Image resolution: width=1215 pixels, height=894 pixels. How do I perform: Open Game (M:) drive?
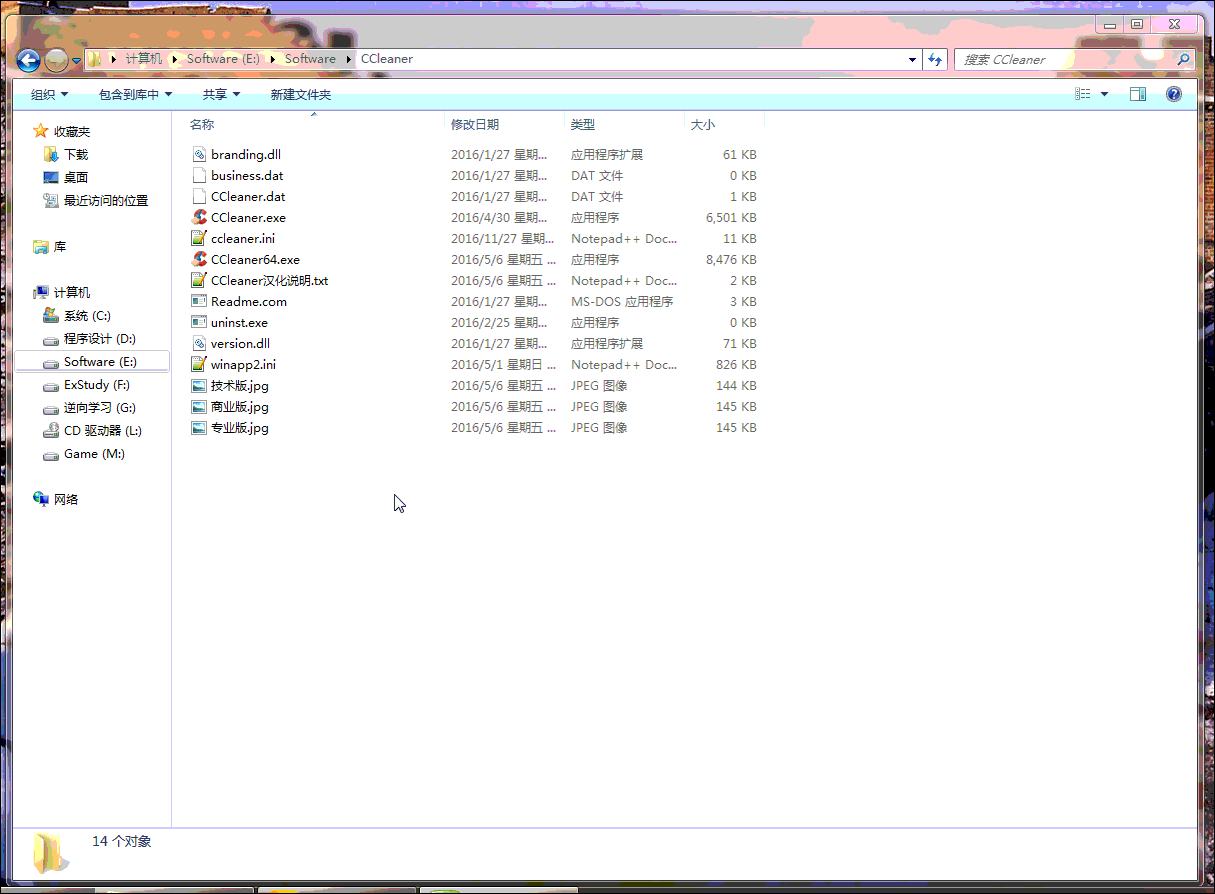pos(84,453)
